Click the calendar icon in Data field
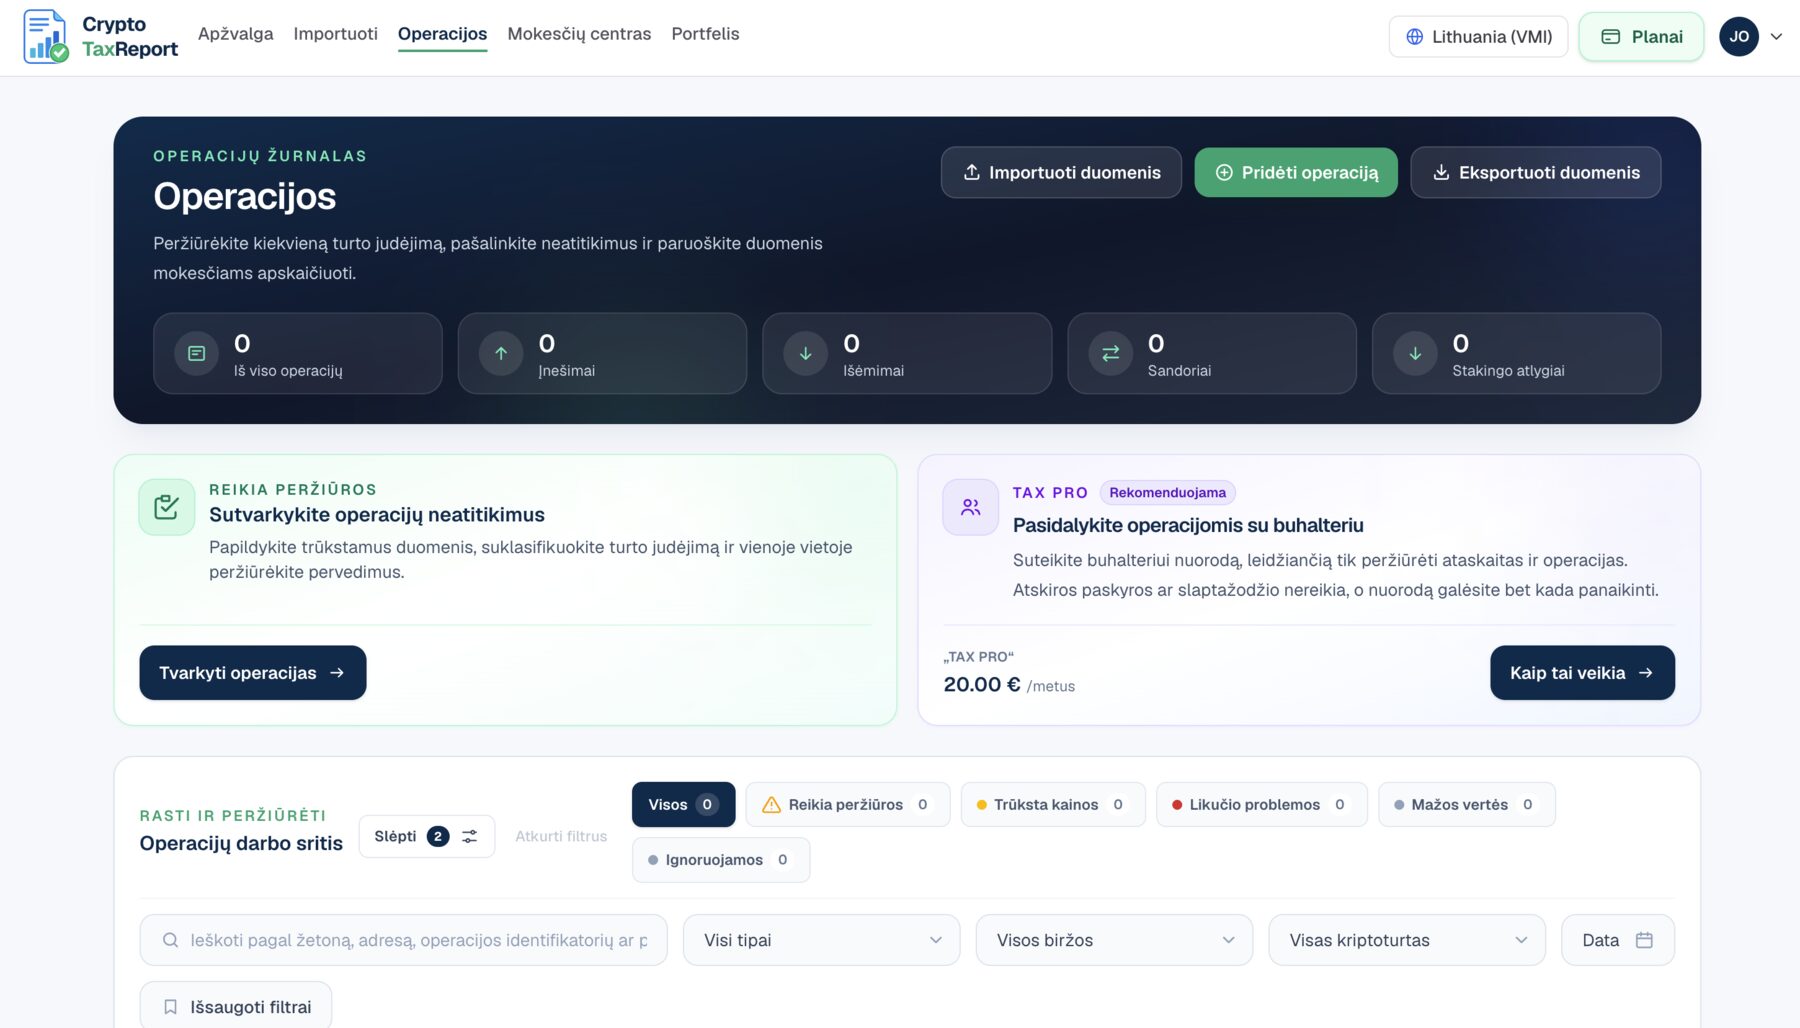Screen dimensions: 1800x1028 click(x=1644, y=940)
